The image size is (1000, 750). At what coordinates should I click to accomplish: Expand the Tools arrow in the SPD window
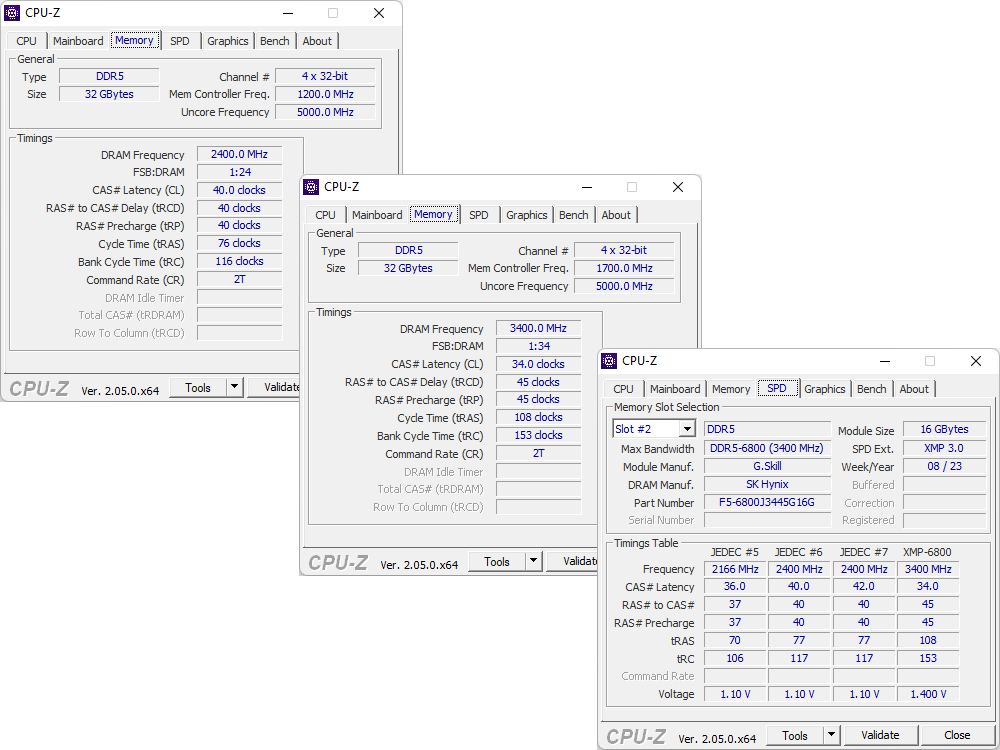(831, 735)
